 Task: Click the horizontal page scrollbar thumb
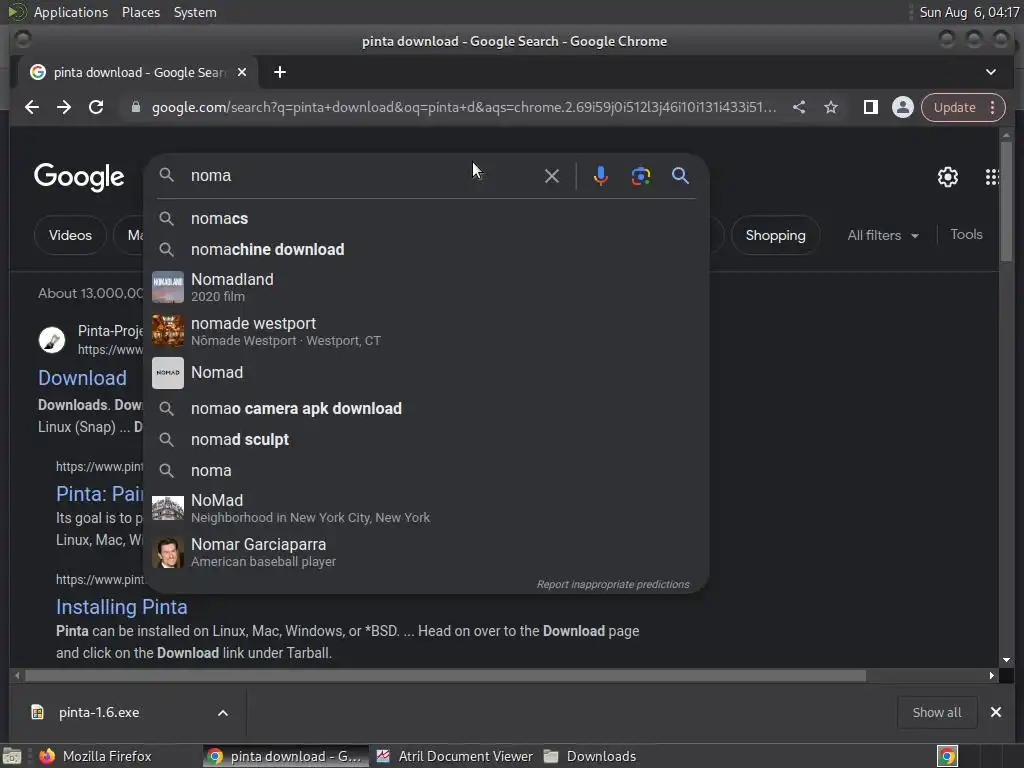coord(445,676)
